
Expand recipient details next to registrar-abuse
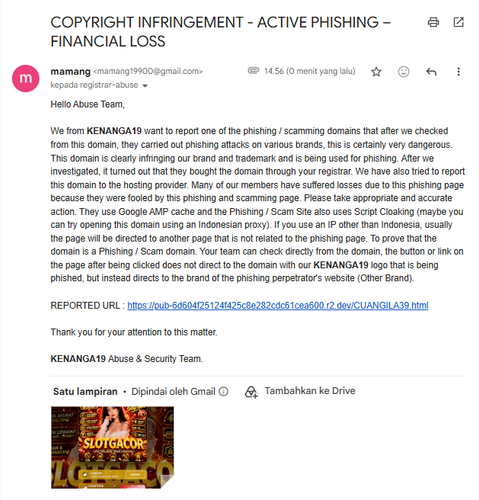[145, 86]
